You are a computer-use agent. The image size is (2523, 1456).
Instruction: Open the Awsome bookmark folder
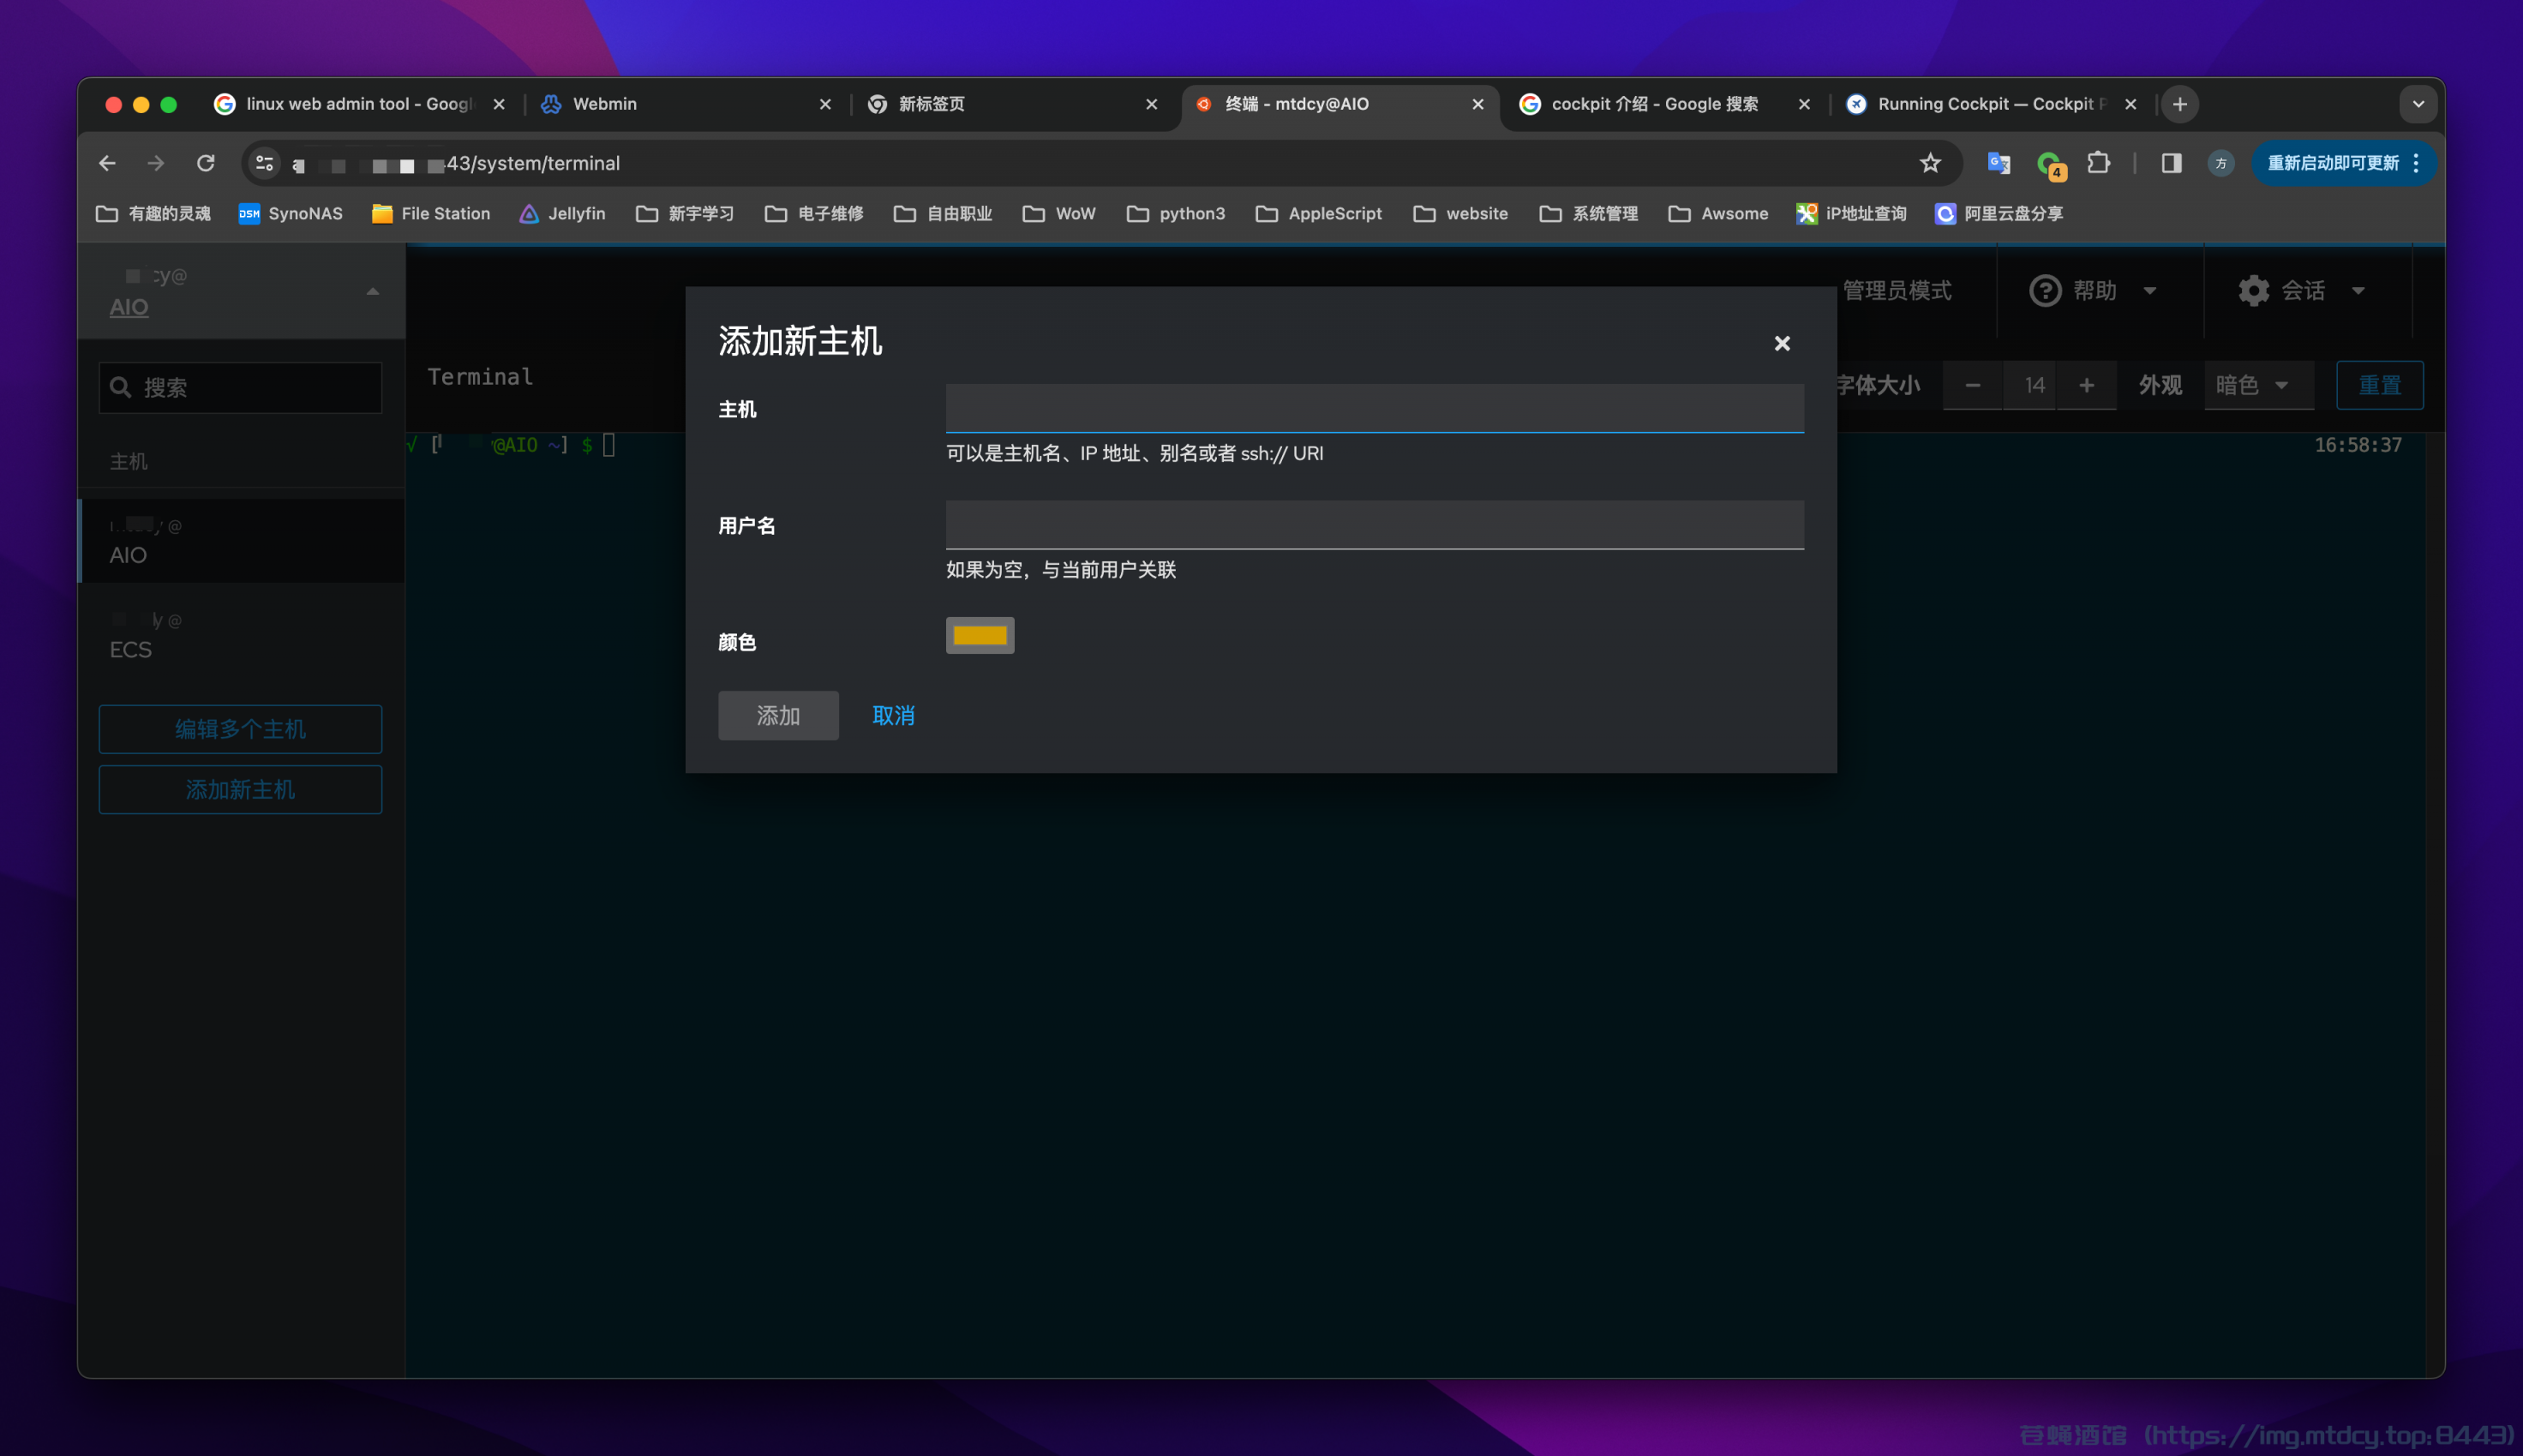[1718, 213]
